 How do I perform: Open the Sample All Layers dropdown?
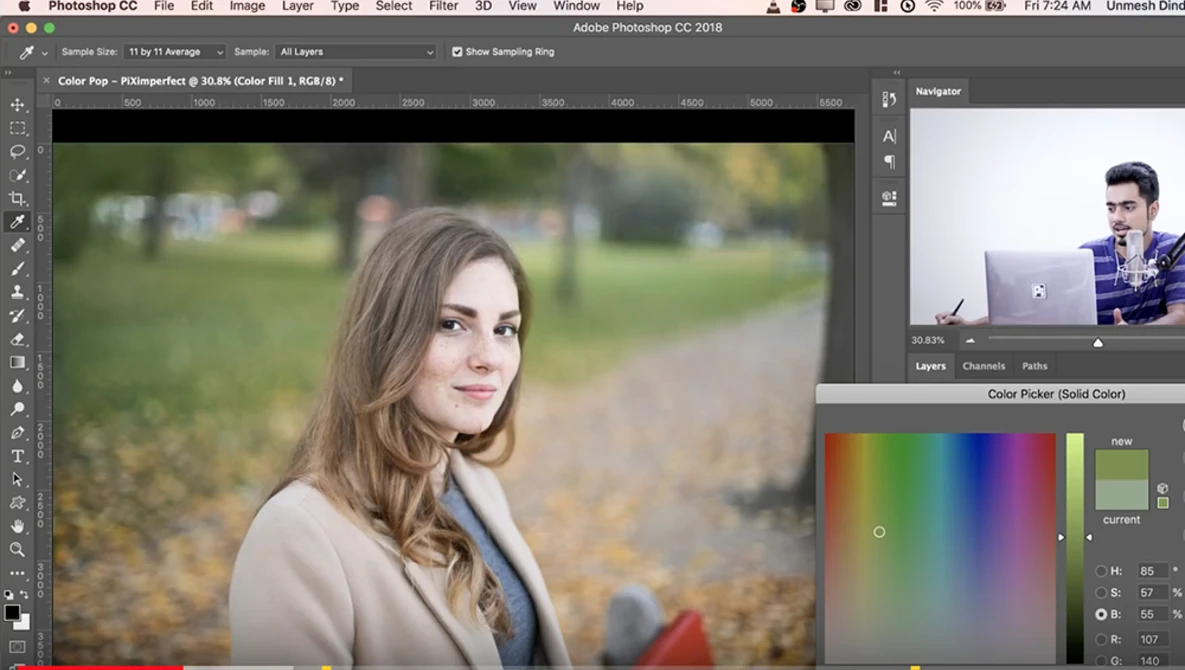356,51
